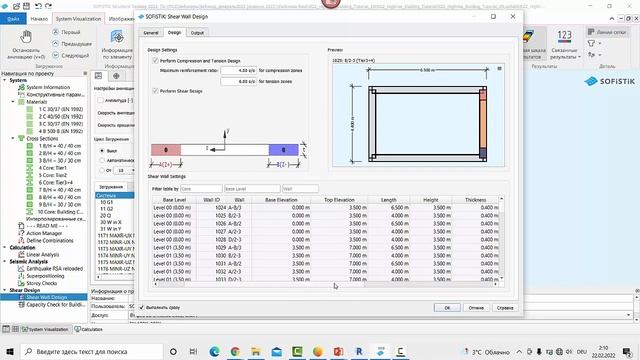
Task: Select Shear Wall Design task in tree
Action: 47,297
